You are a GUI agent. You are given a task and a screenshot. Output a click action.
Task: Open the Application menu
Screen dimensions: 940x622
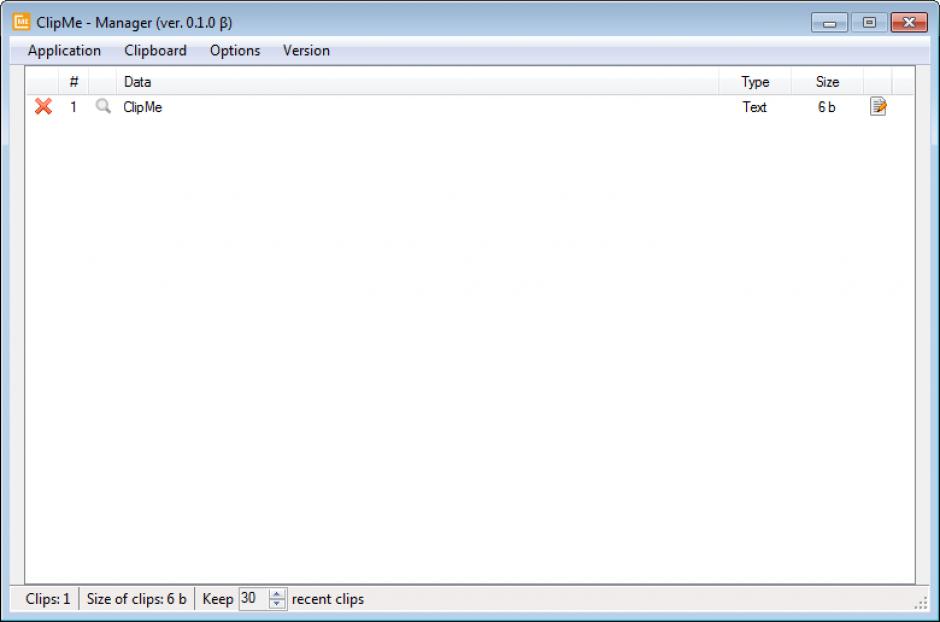(64, 51)
